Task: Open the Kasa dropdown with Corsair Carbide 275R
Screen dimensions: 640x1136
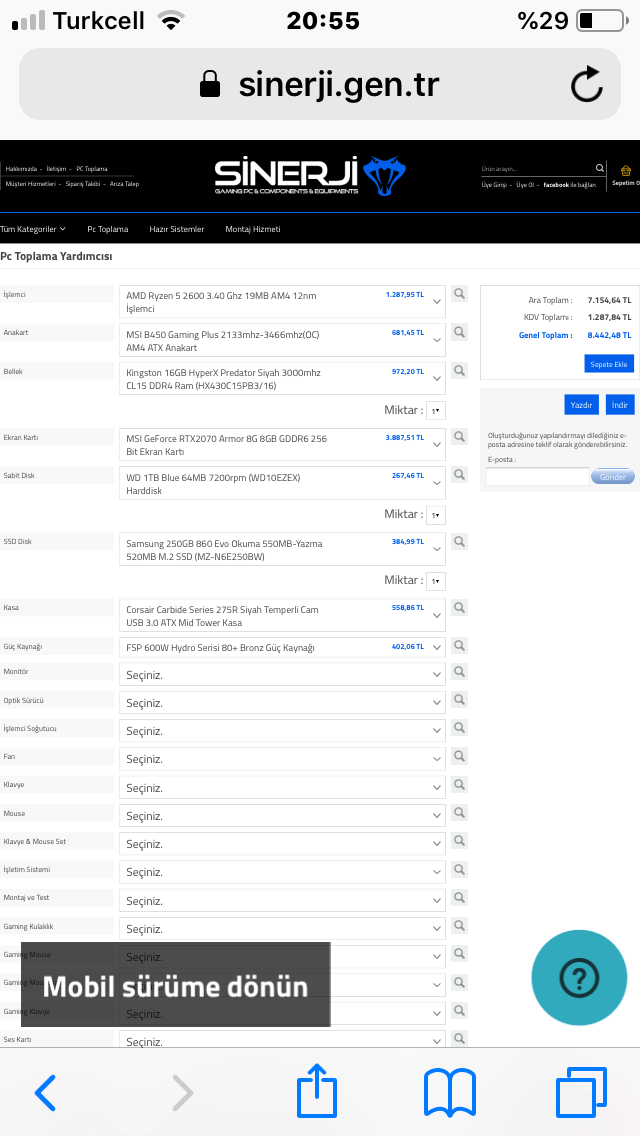Action: tap(282, 615)
